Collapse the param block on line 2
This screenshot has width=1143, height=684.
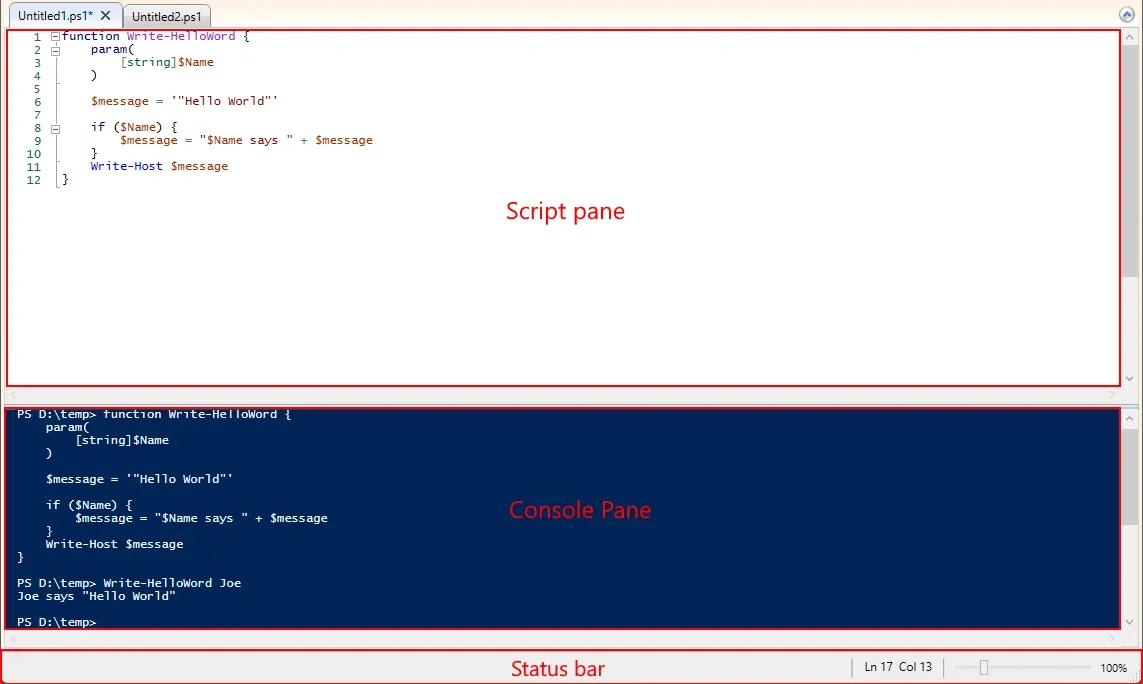pyautogui.click(x=55, y=50)
